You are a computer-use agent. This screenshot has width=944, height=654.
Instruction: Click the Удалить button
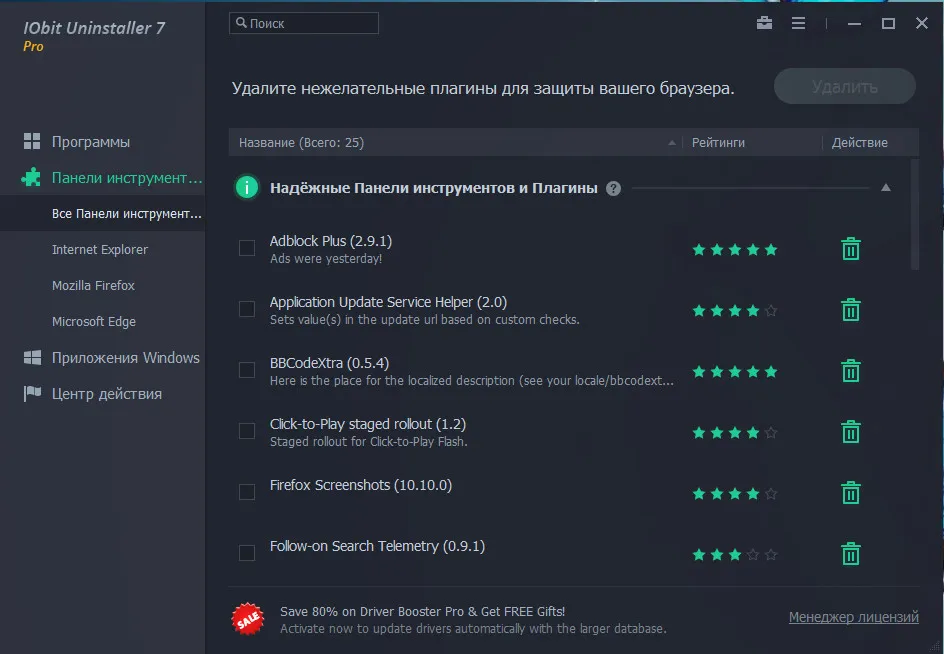[845, 86]
